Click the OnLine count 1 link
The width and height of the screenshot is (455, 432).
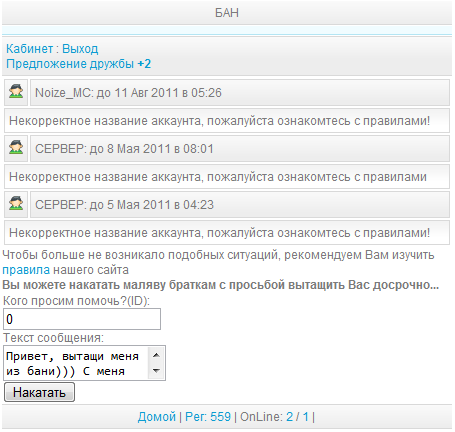click(306, 417)
